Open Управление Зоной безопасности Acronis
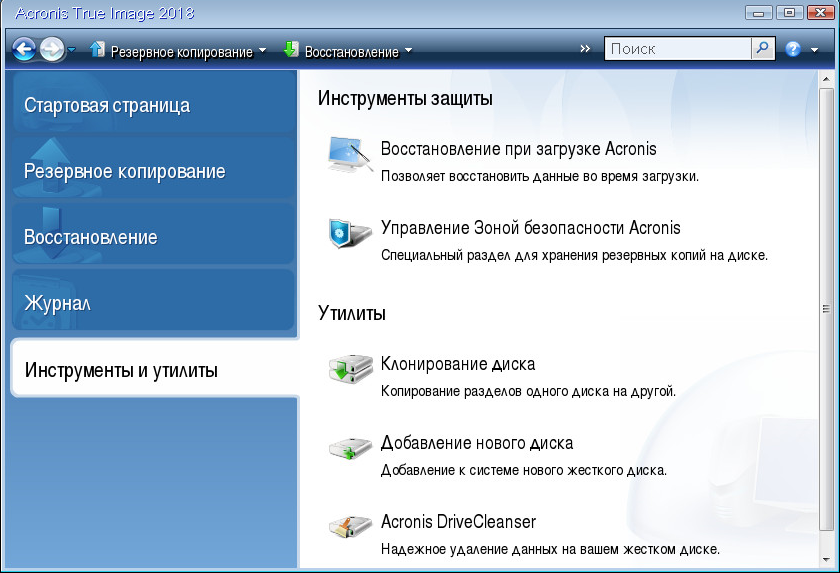840x573 pixels. pyautogui.click(x=530, y=228)
